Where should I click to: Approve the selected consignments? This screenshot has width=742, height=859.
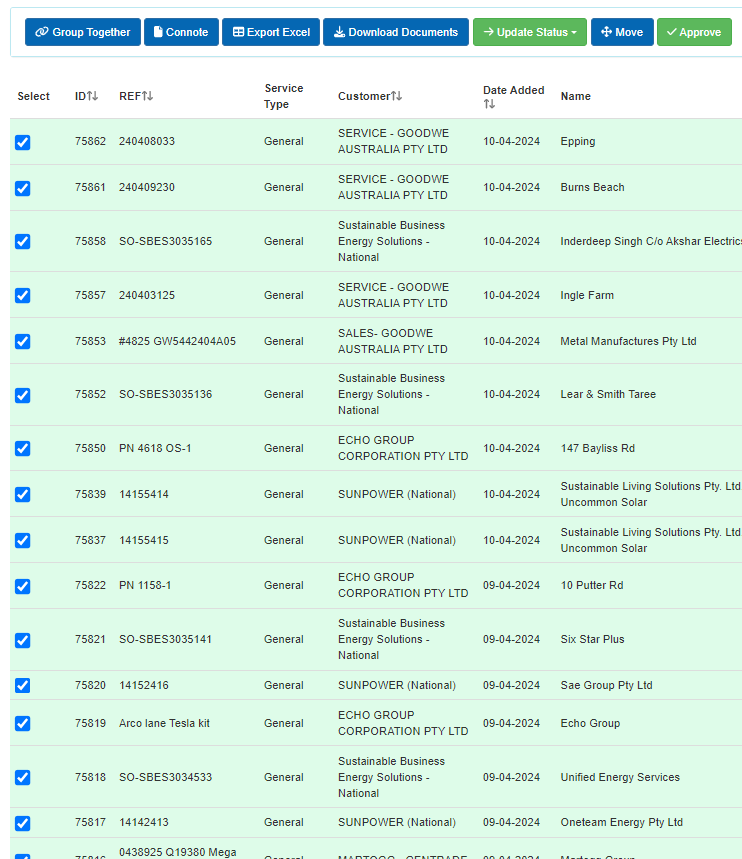click(694, 32)
